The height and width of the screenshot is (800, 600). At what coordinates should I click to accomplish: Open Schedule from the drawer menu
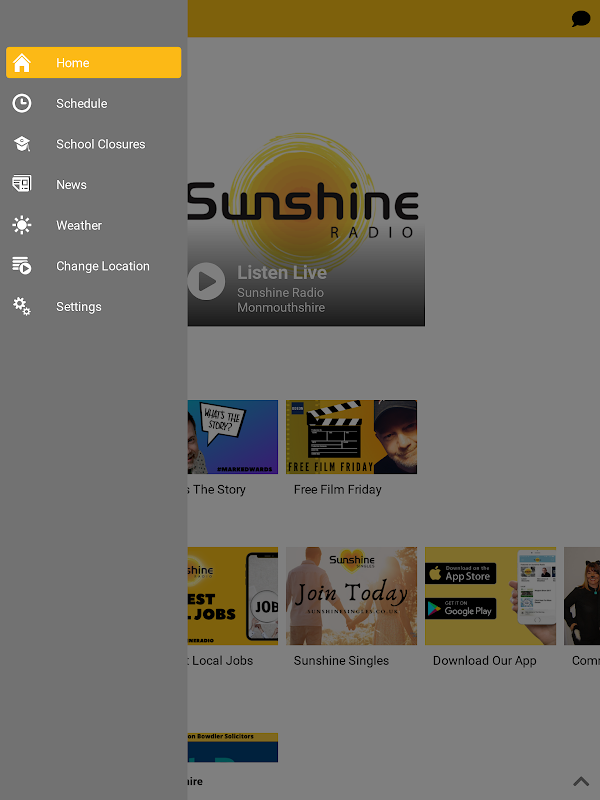pyautogui.click(x=93, y=103)
